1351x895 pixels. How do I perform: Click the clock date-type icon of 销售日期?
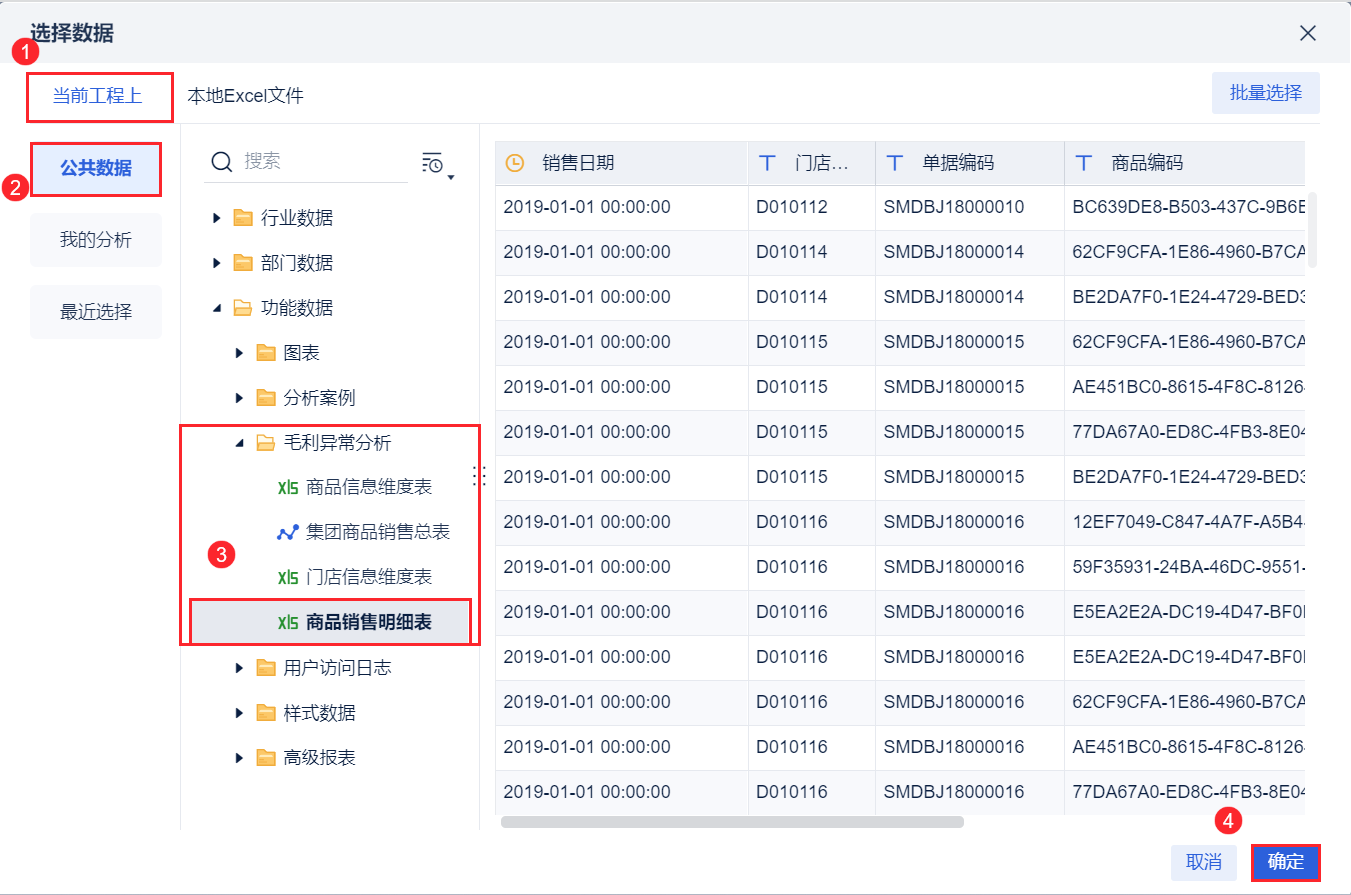pyautogui.click(x=515, y=163)
